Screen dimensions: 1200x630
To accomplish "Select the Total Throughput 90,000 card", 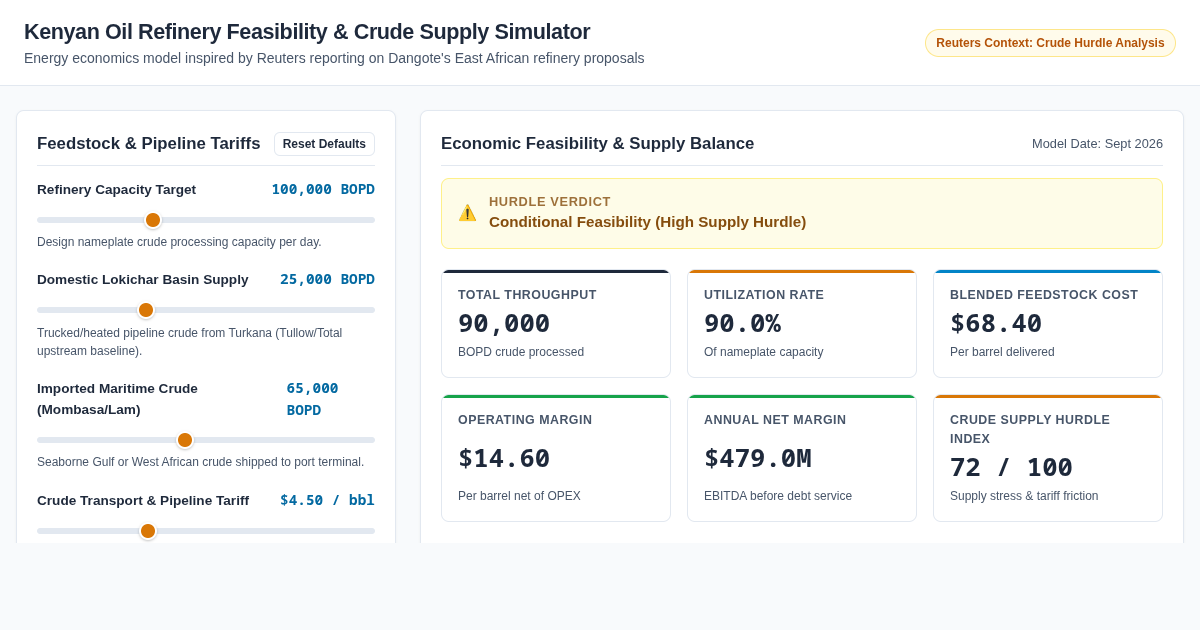I will tap(556, 324).
